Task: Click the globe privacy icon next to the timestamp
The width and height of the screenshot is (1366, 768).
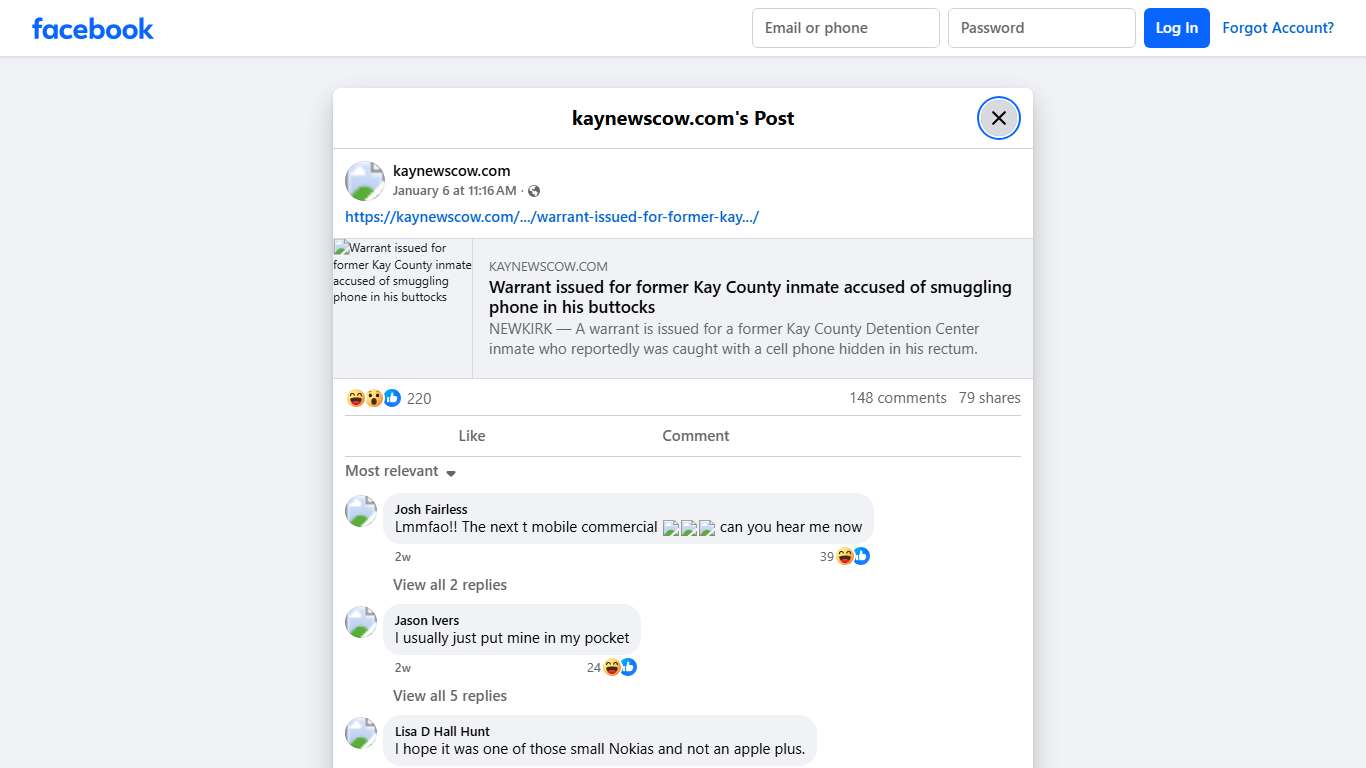Action: click(x=534, y=190)
